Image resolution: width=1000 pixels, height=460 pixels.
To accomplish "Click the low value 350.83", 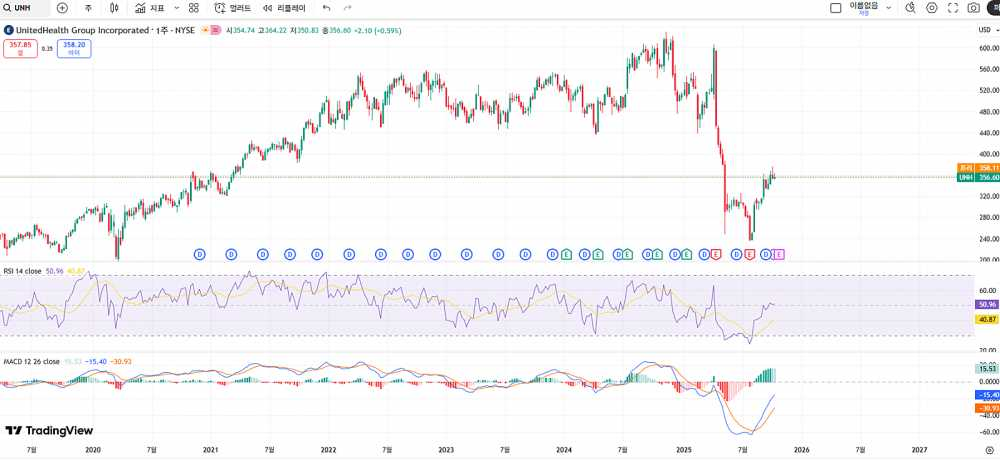I will pos(309,30).
